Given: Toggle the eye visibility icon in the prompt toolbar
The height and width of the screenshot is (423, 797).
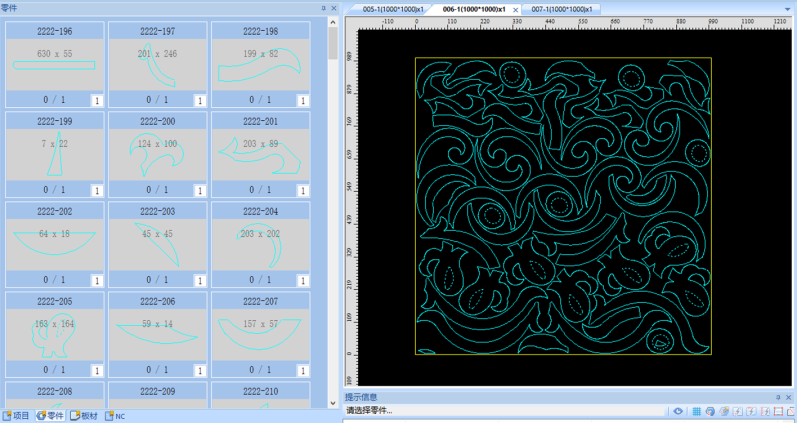Looking at the screenshot, I should [x=678, y=411].
